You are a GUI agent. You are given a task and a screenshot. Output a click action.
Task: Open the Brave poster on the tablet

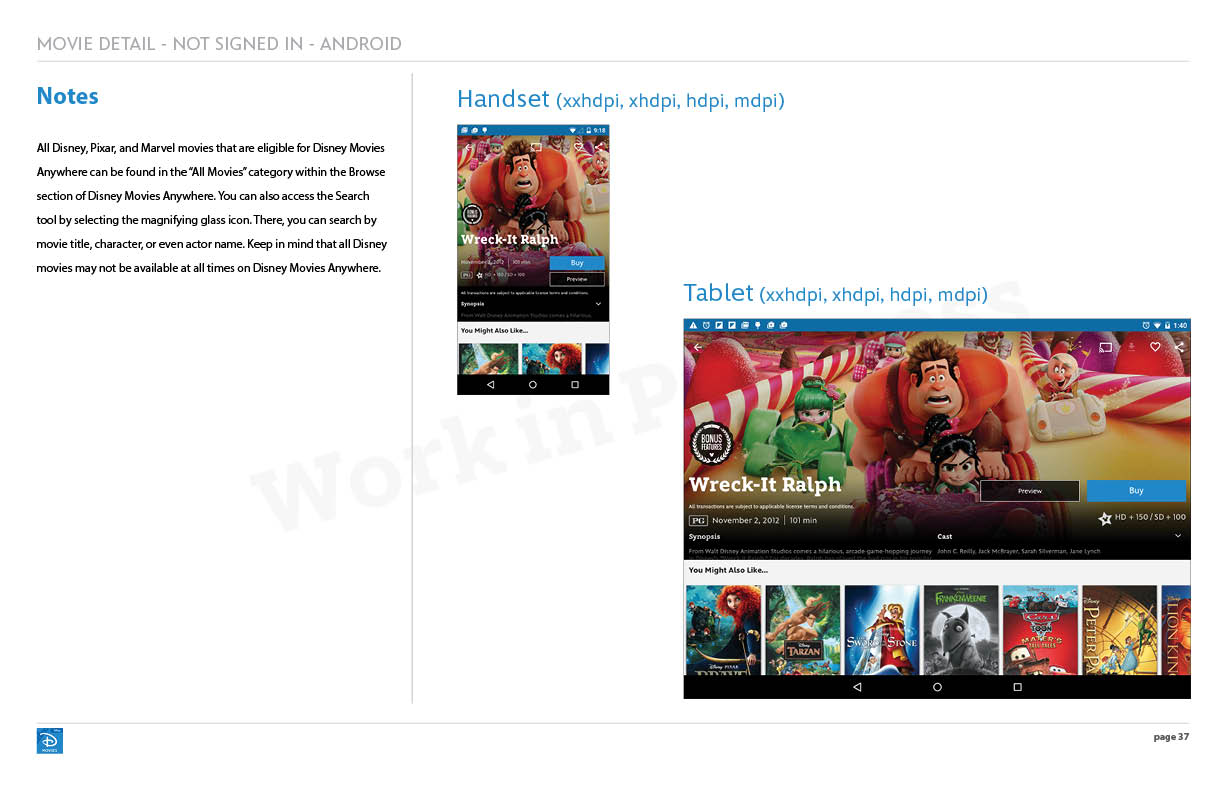click(724, 630)
